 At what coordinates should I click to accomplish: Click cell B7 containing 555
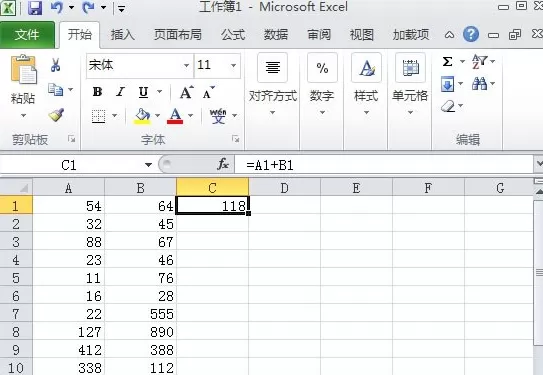(140, 314)
